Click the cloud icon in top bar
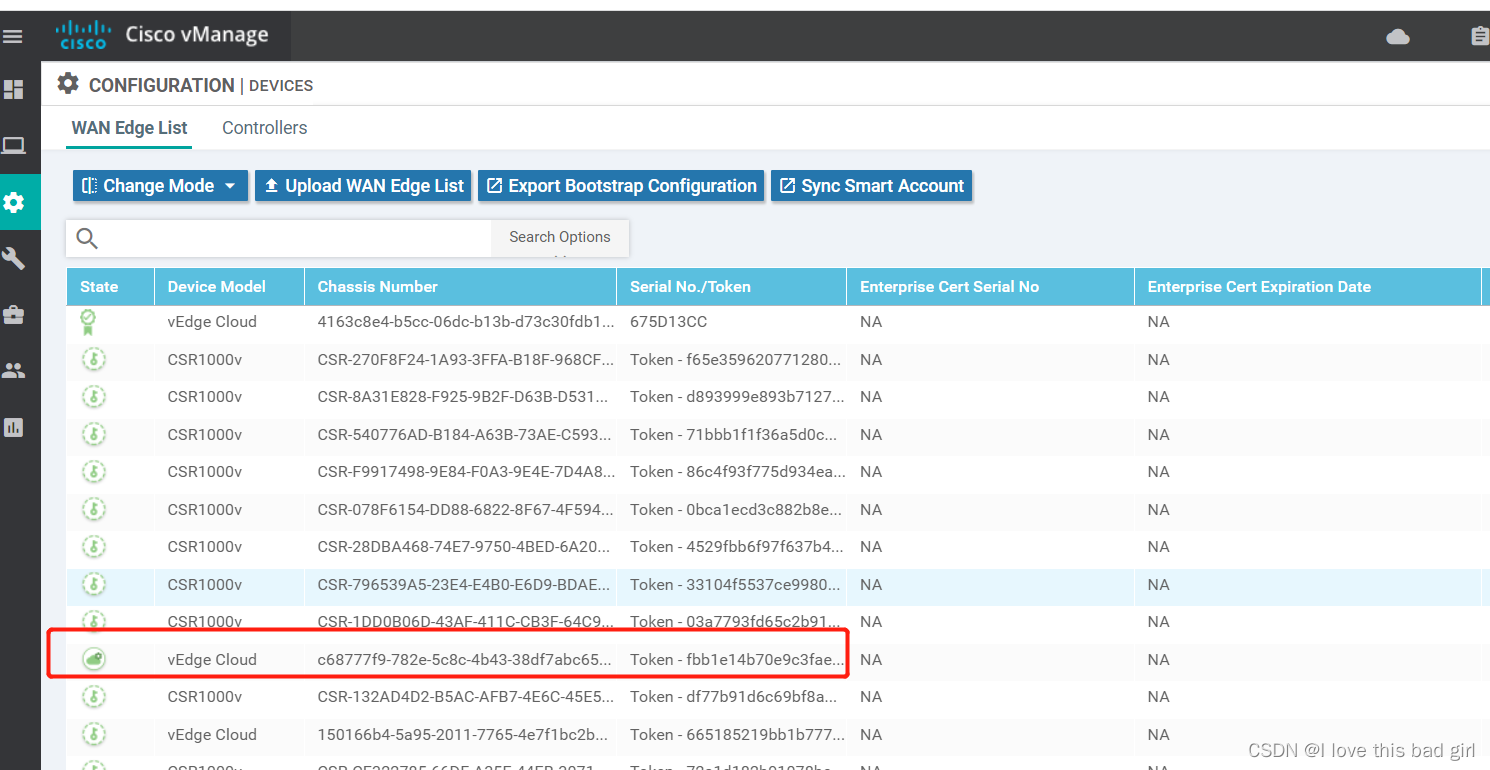This screenshot has height=770, width=1490. coord(1398,37)
